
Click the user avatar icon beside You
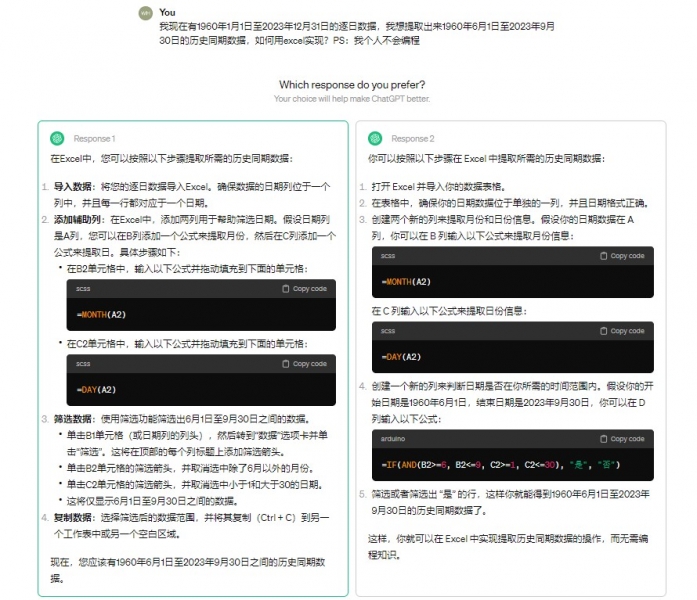[145, 14]
